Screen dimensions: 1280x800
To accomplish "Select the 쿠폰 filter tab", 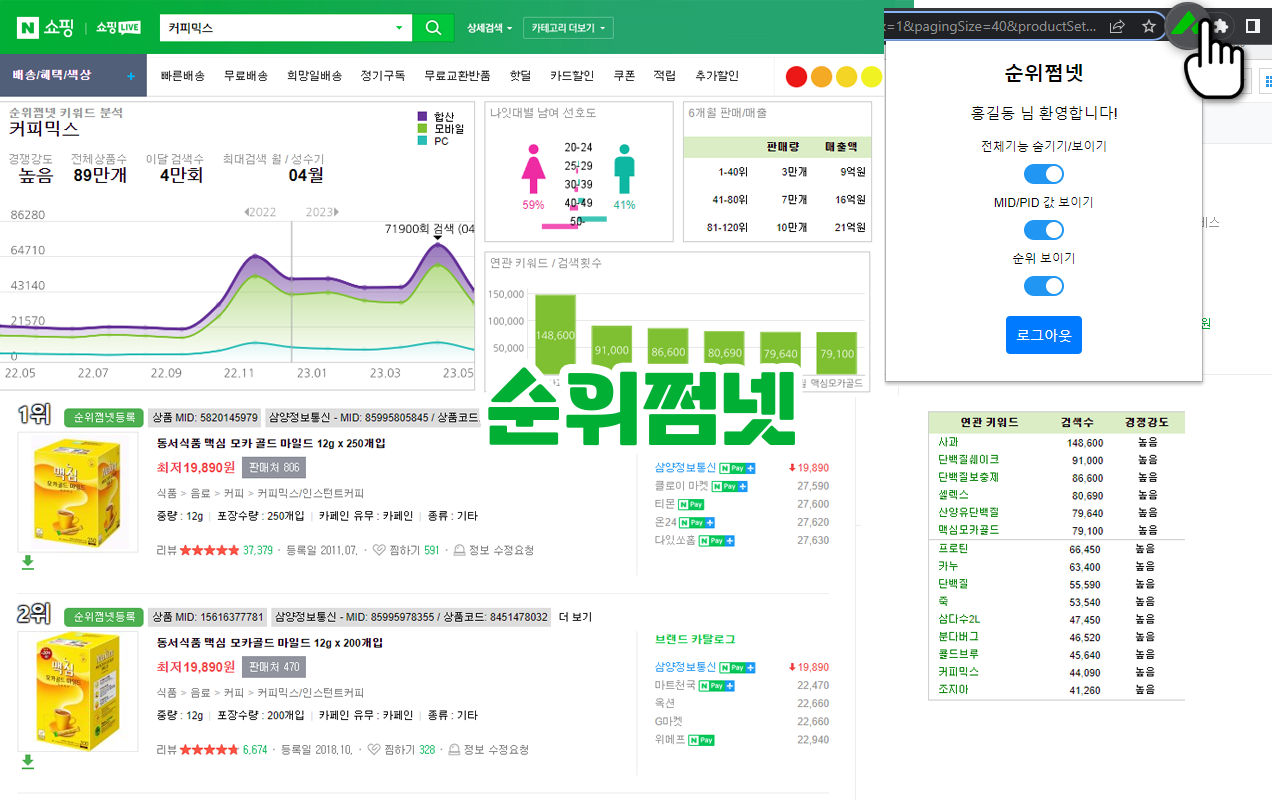I will point(624,76).
